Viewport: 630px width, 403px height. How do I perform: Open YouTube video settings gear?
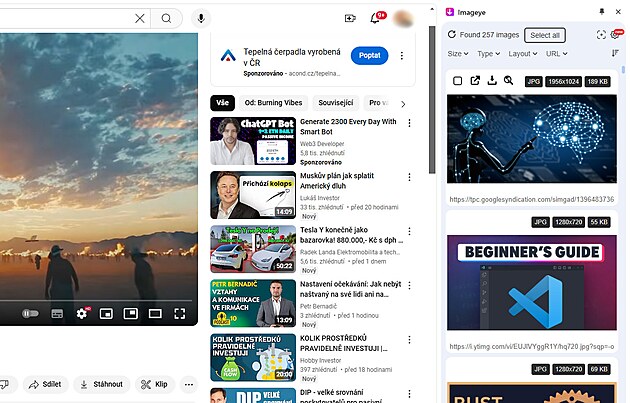[82, 314]
